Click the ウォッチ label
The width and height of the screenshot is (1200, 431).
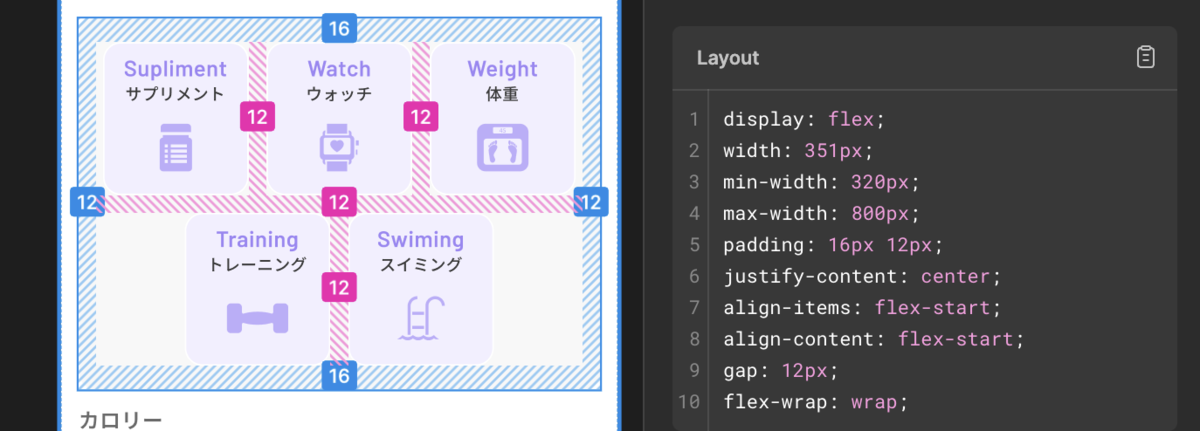coord(339,95)
